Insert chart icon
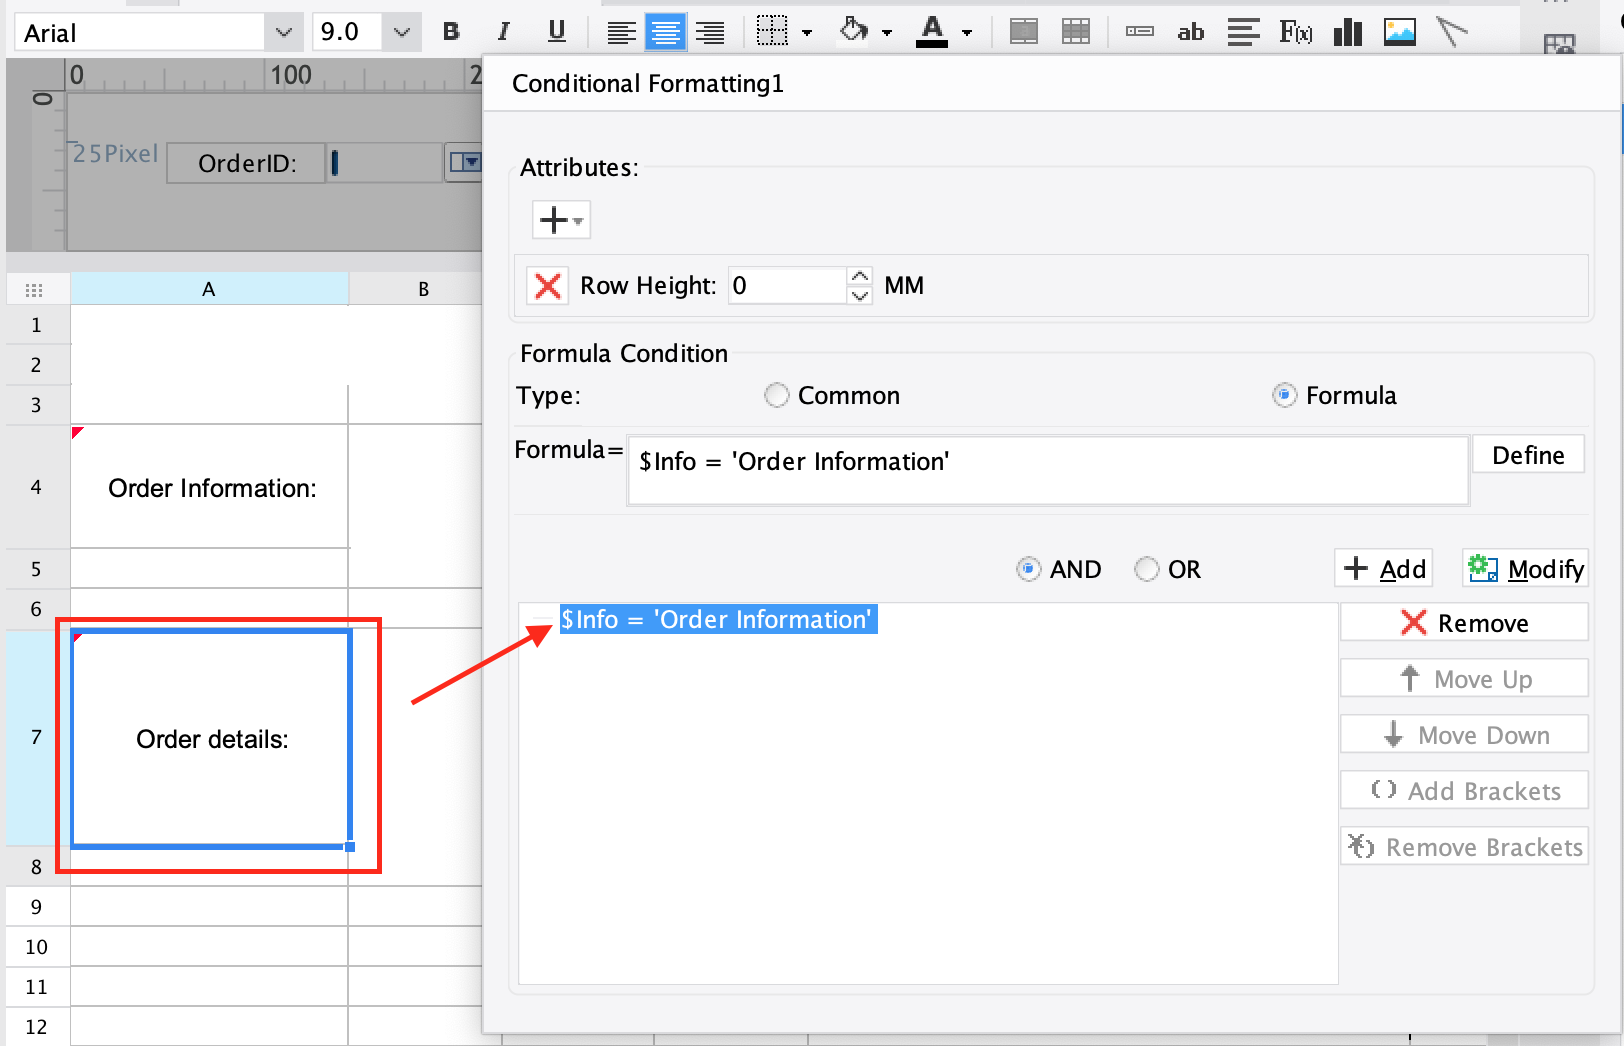The height and width of the screenshot is (1046, 1624). point(1347,32)
